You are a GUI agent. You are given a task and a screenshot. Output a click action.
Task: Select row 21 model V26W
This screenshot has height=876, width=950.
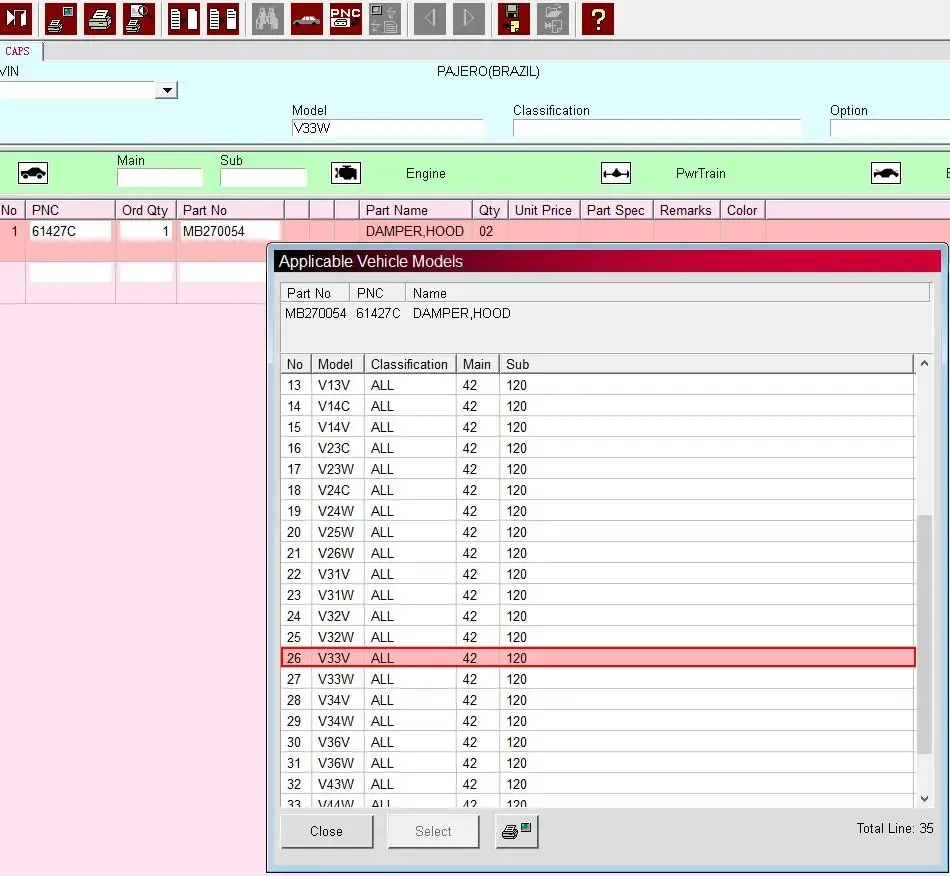point(597,553)
